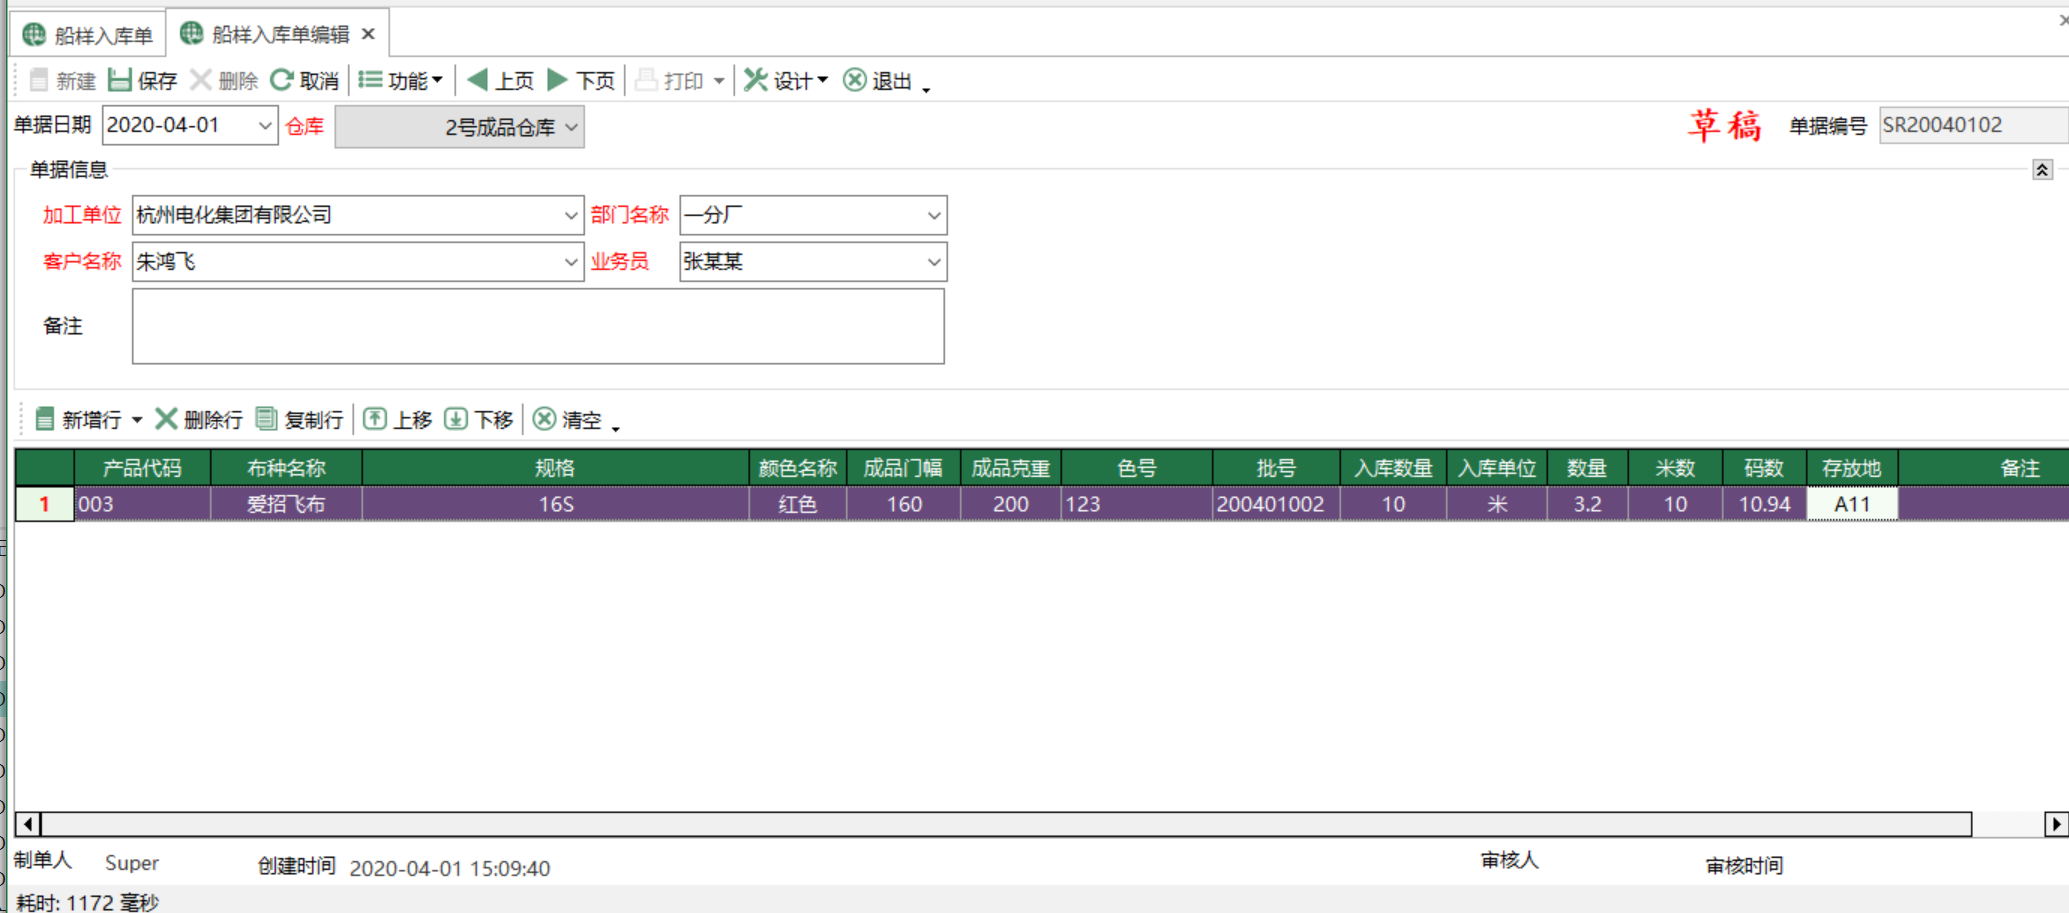2069x913 pixels.
Task: Open the 业务员 dropdown
Action: [x=933, y=262]
